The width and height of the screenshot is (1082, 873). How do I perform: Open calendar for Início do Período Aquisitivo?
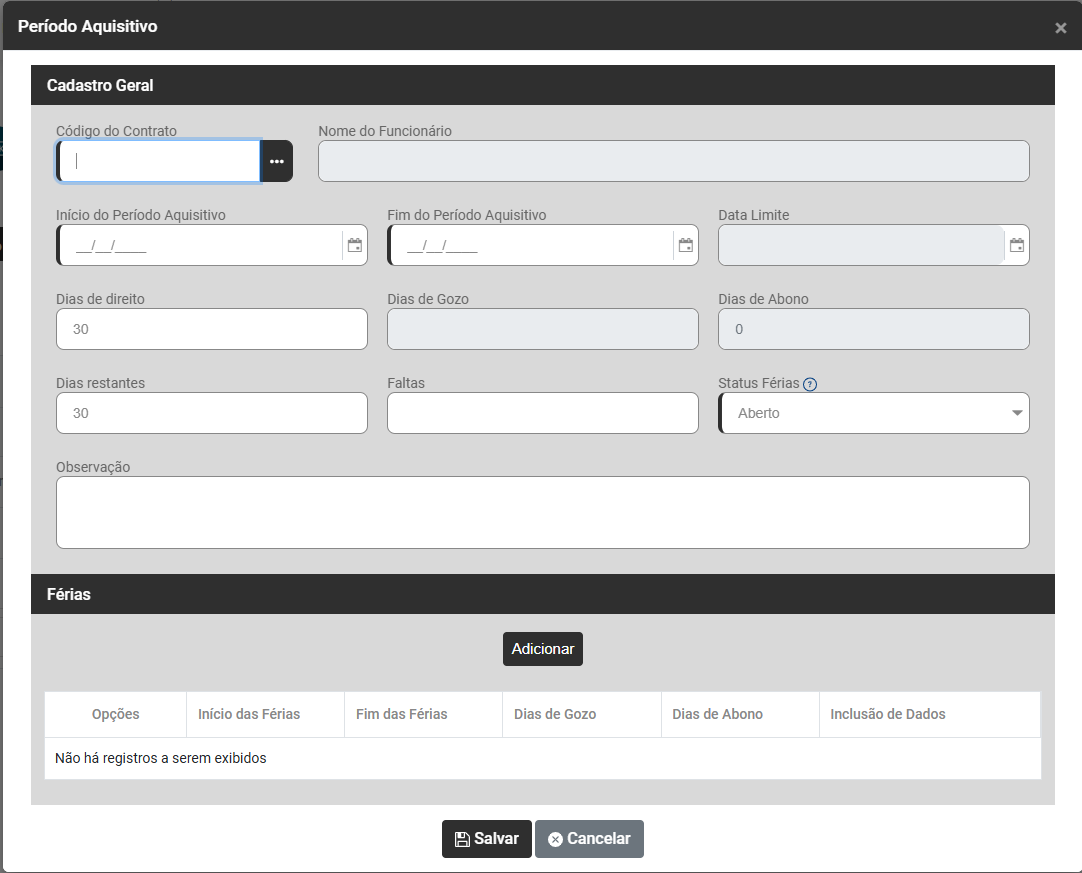[354, 245]
